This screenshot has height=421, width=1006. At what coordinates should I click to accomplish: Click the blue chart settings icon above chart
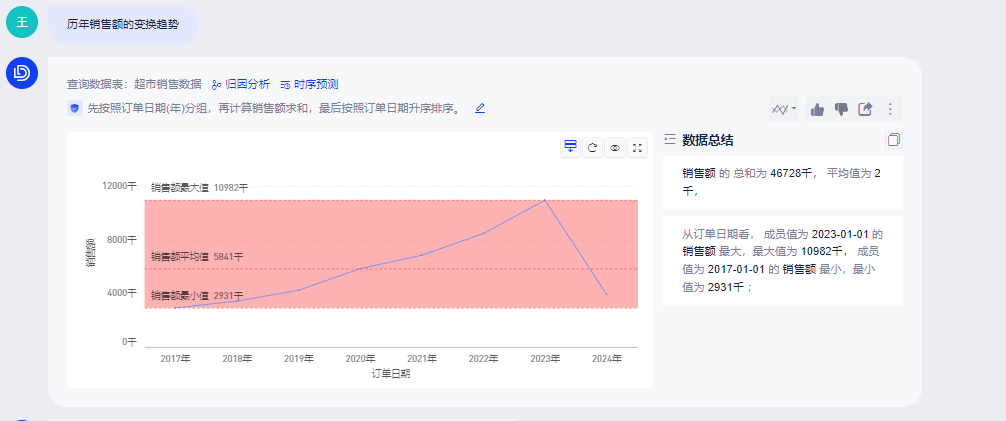[x=570, y=147]
